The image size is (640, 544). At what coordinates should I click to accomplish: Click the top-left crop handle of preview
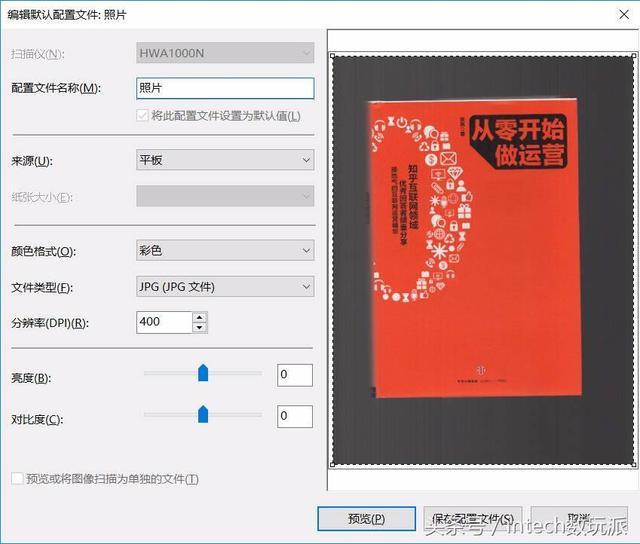[x=332, y=56]
